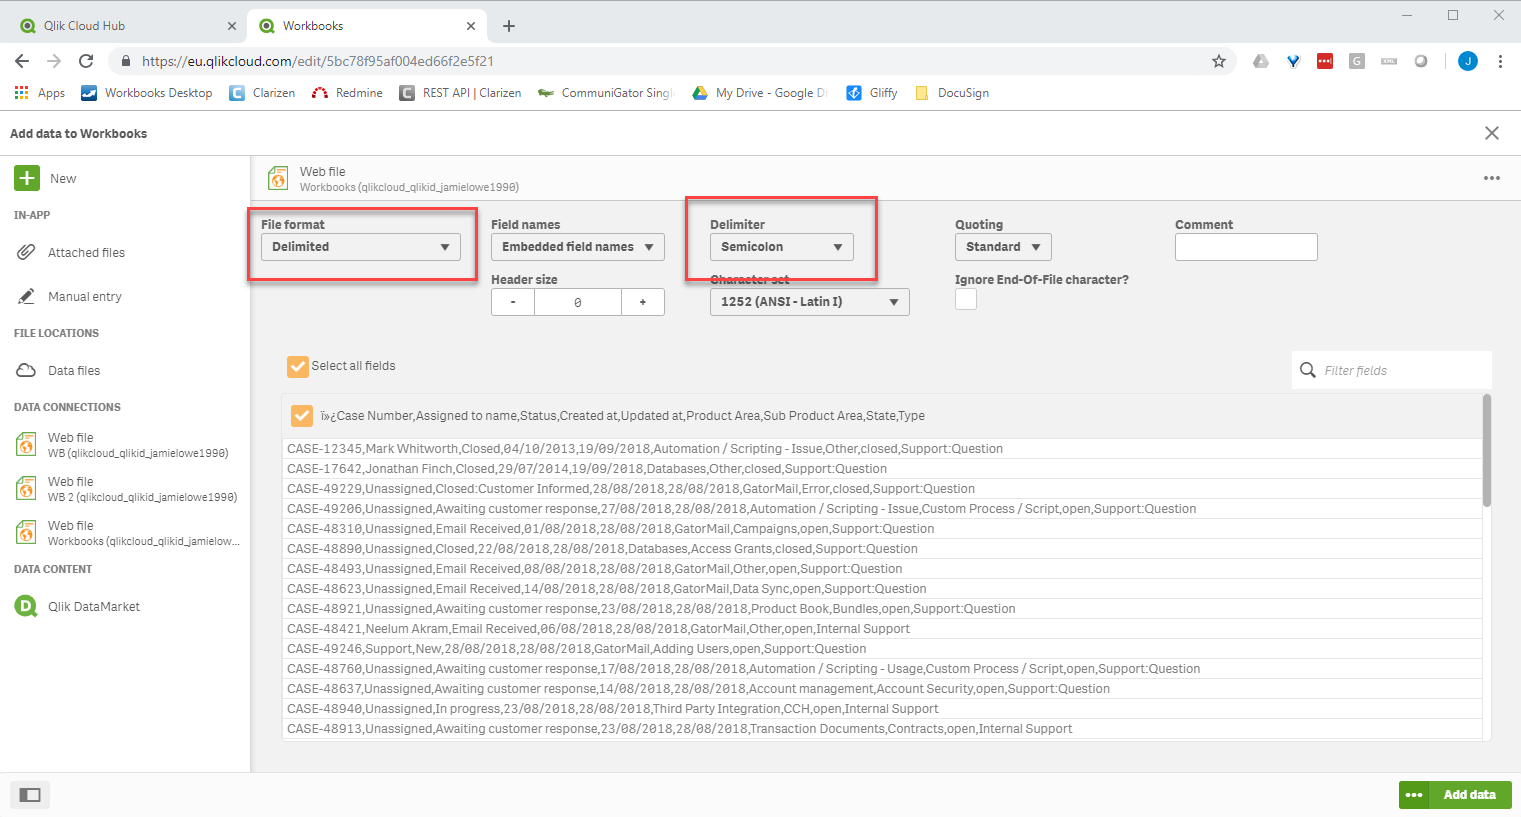Open the Chrome profile avatar
This screenshot has width=1521, height=817.
pyautogui.click(x=1468, y=61)
